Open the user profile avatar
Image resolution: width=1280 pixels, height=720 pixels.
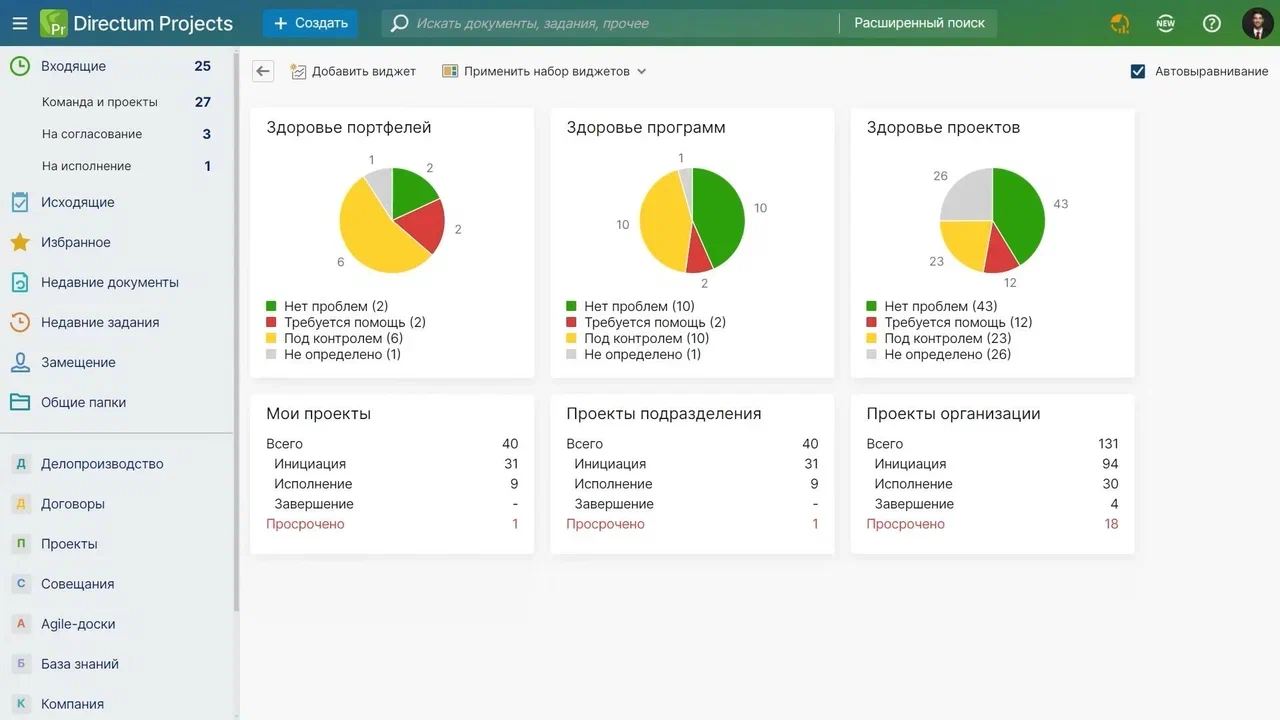[1257, 23]
